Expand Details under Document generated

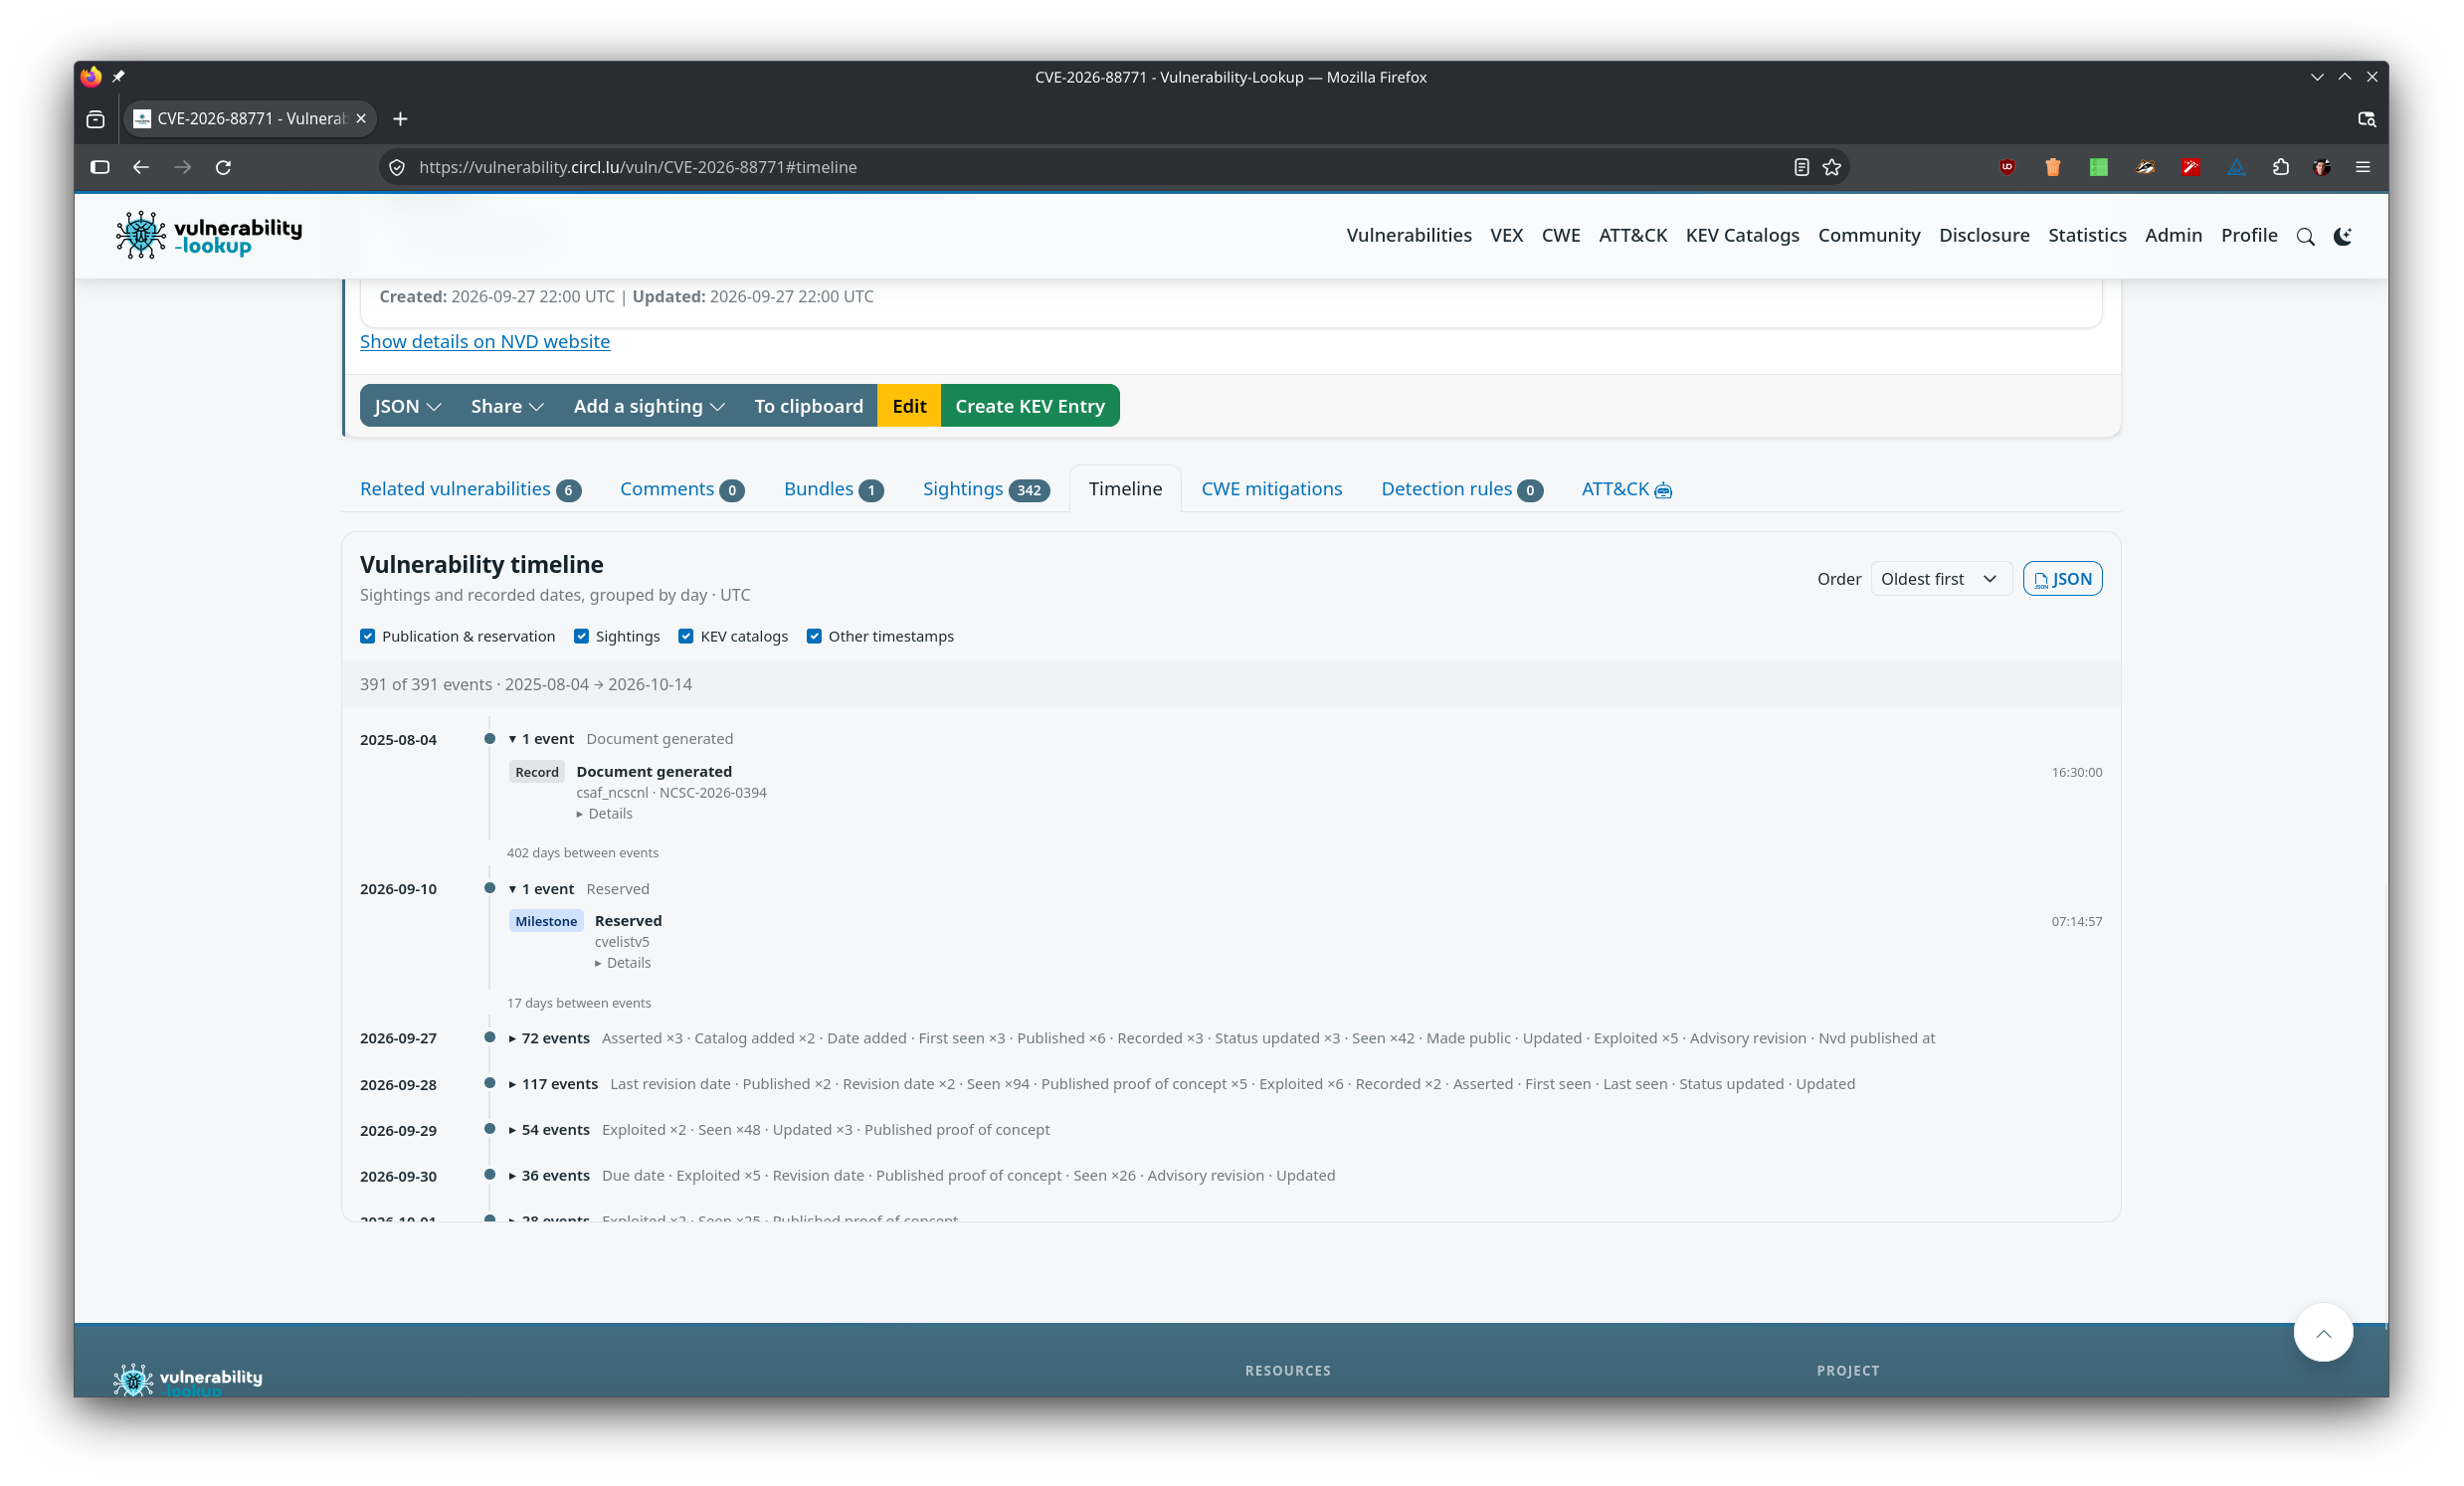click(604, 814)
